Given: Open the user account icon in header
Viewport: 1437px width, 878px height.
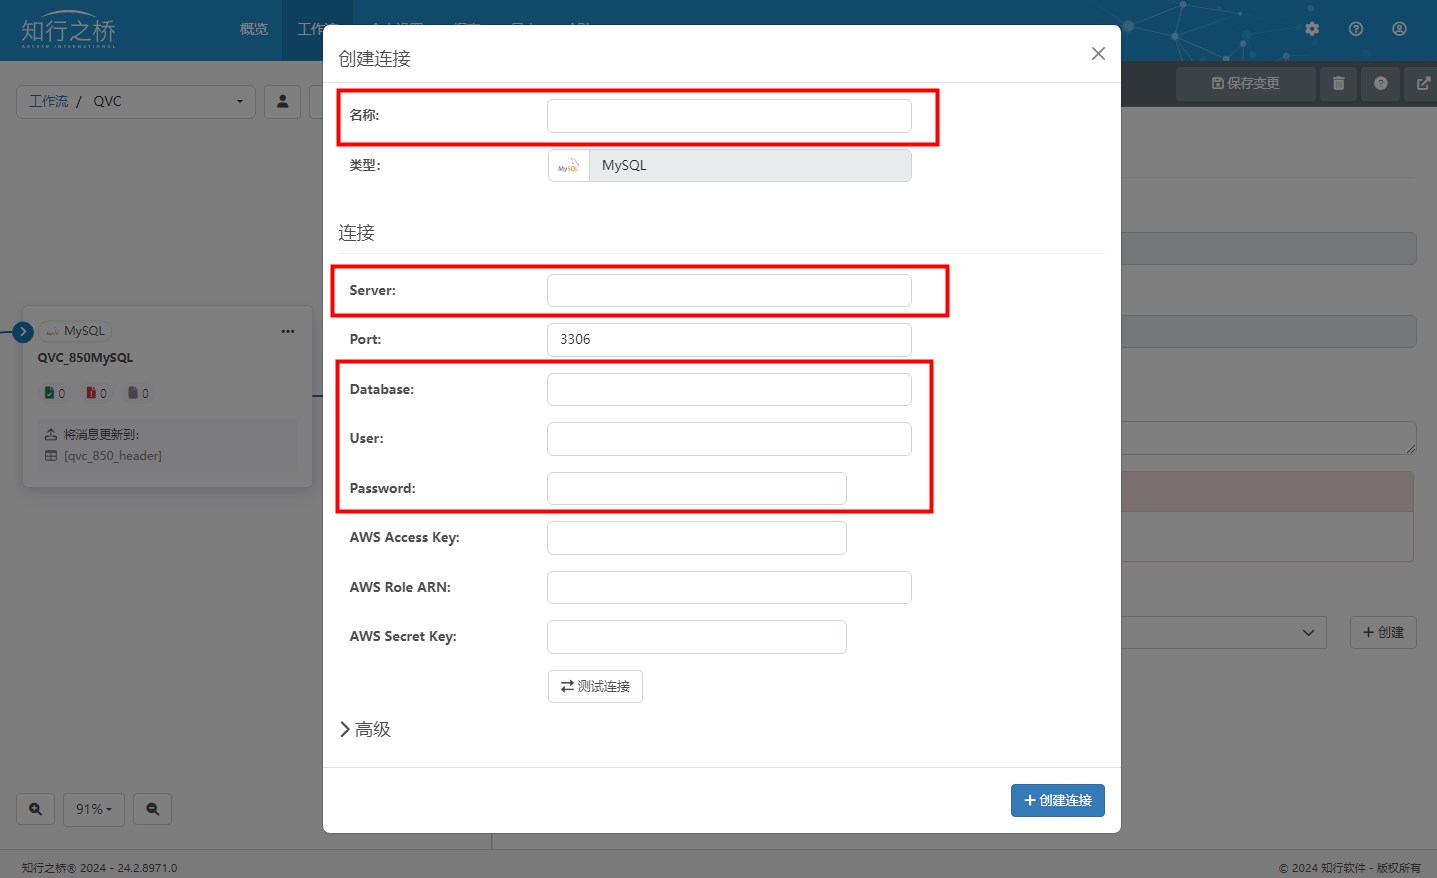Looking at the screenshot, I should (1399, 29).
